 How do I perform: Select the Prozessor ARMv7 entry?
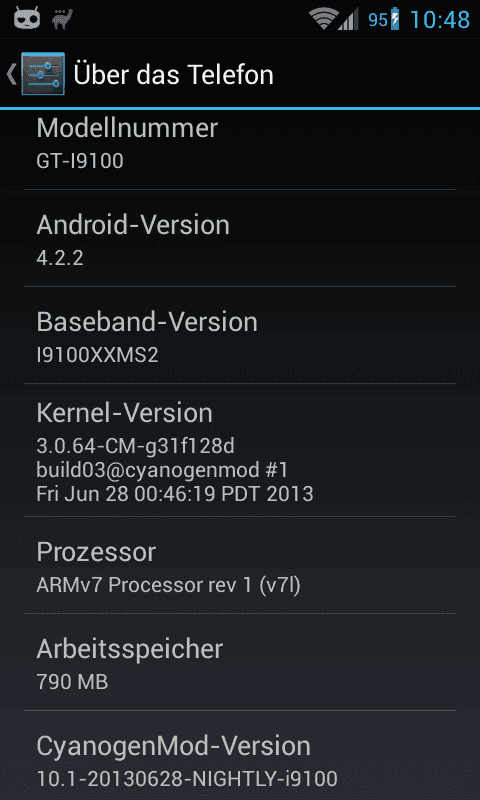point(240,565)
